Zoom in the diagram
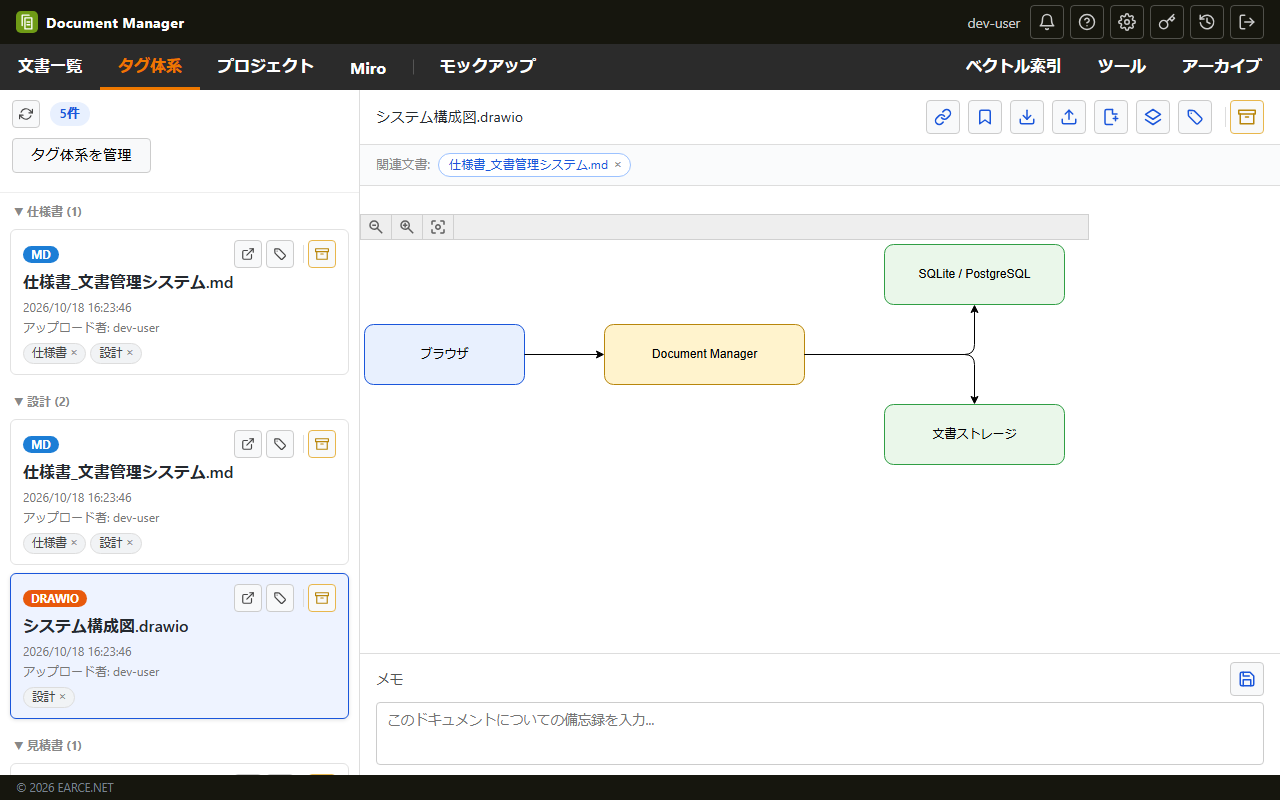Viewport: 1280px width, 800px height. (x=407, y=227)
